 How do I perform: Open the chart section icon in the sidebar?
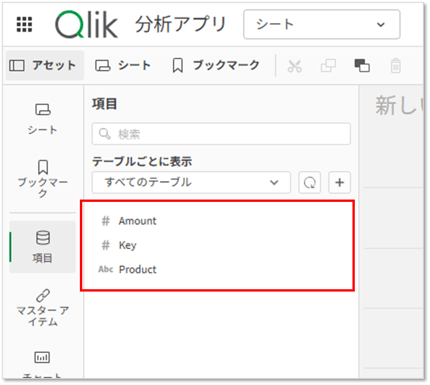coord(42,357)
